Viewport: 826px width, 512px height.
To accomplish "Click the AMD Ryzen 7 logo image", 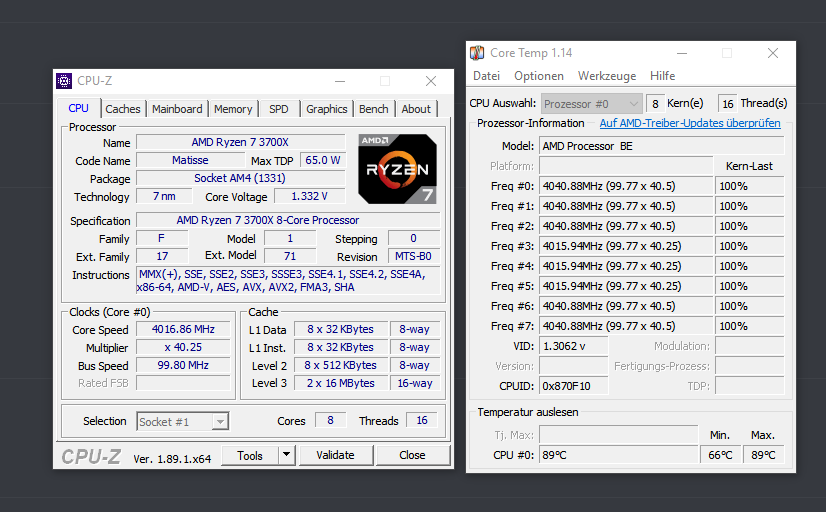I will click(x=397, y=169).
